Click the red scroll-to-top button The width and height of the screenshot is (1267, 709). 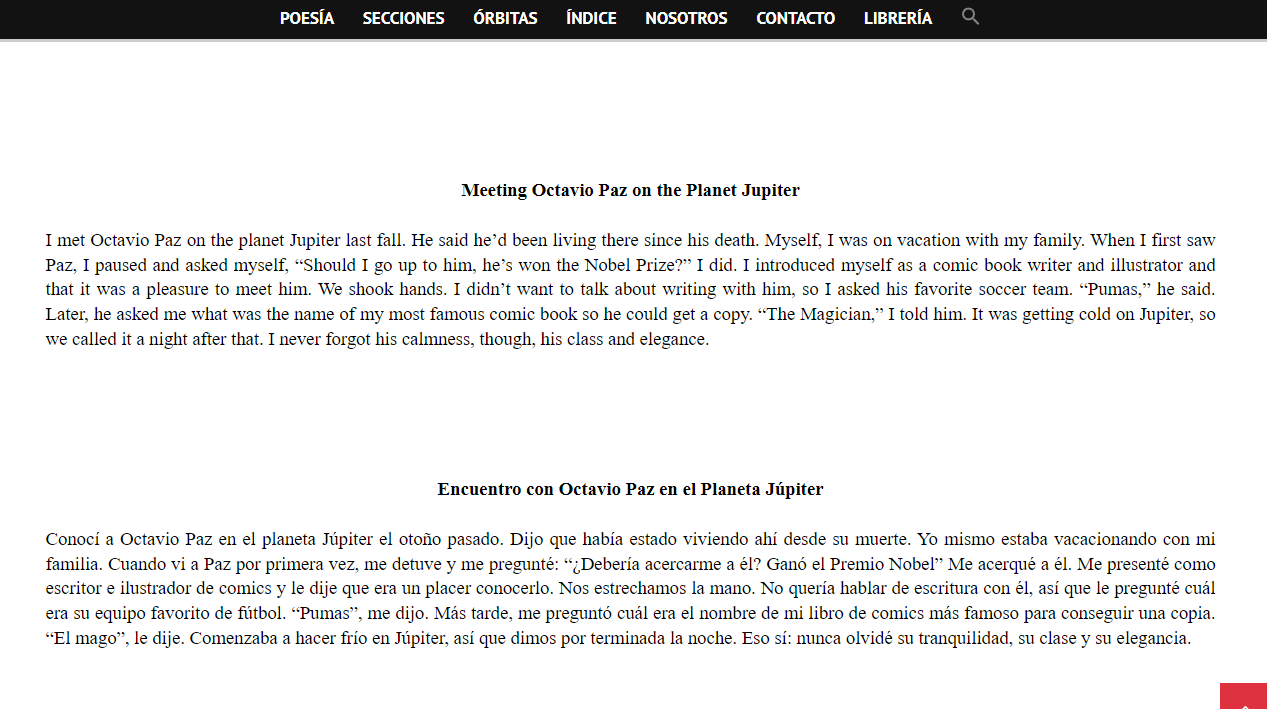pos(1243,696)
